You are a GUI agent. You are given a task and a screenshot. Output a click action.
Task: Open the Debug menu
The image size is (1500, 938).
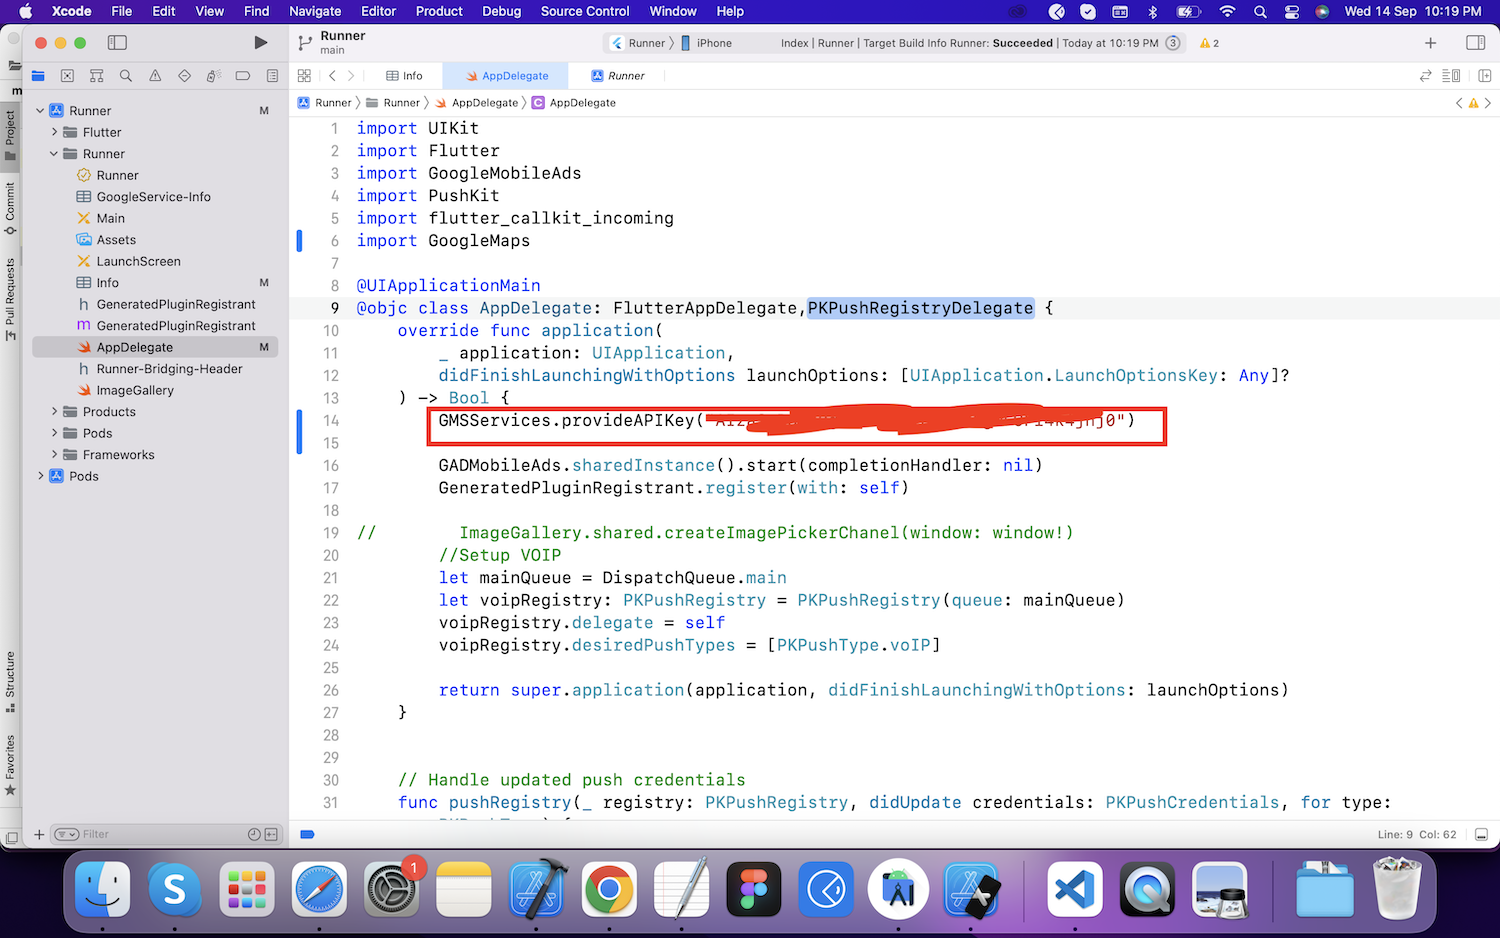[x=501, y=11]
